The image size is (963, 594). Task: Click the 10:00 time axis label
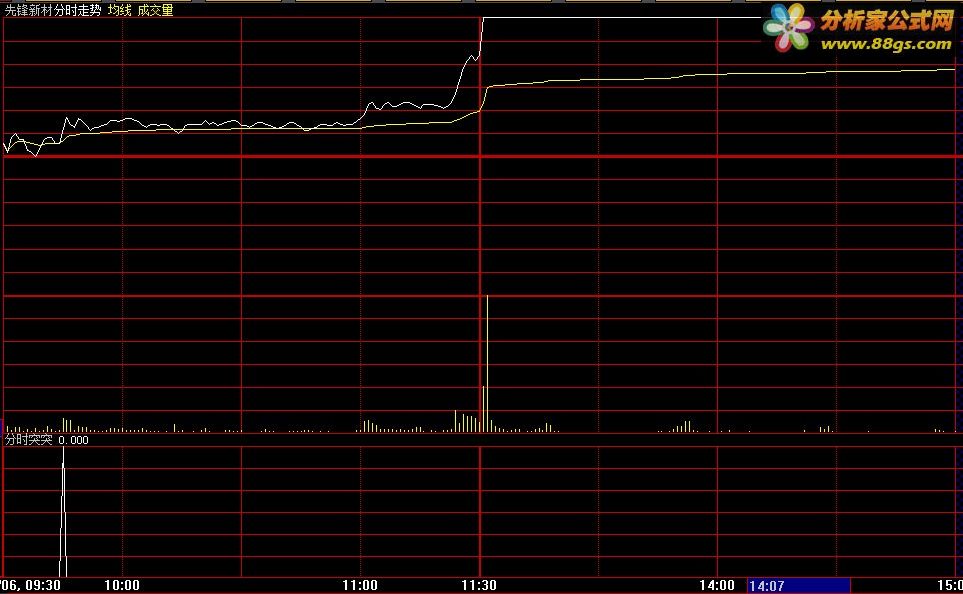[x=122, y=585]
